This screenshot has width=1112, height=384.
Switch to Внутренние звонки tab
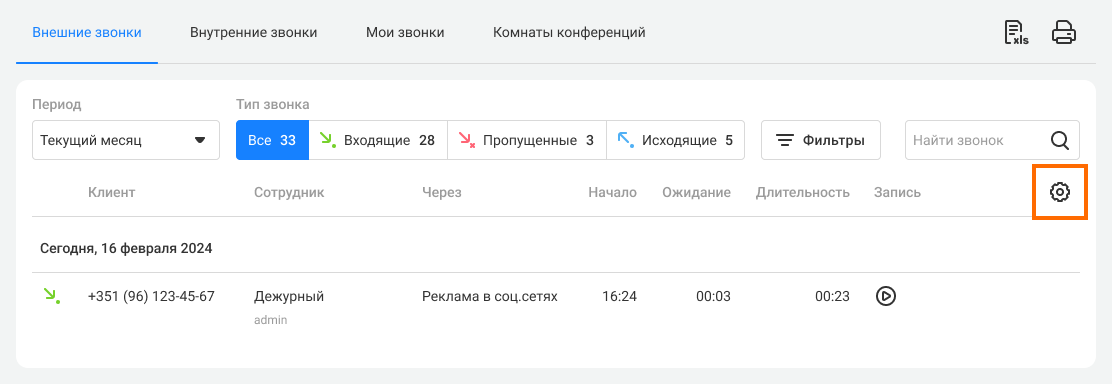(253, 33)
